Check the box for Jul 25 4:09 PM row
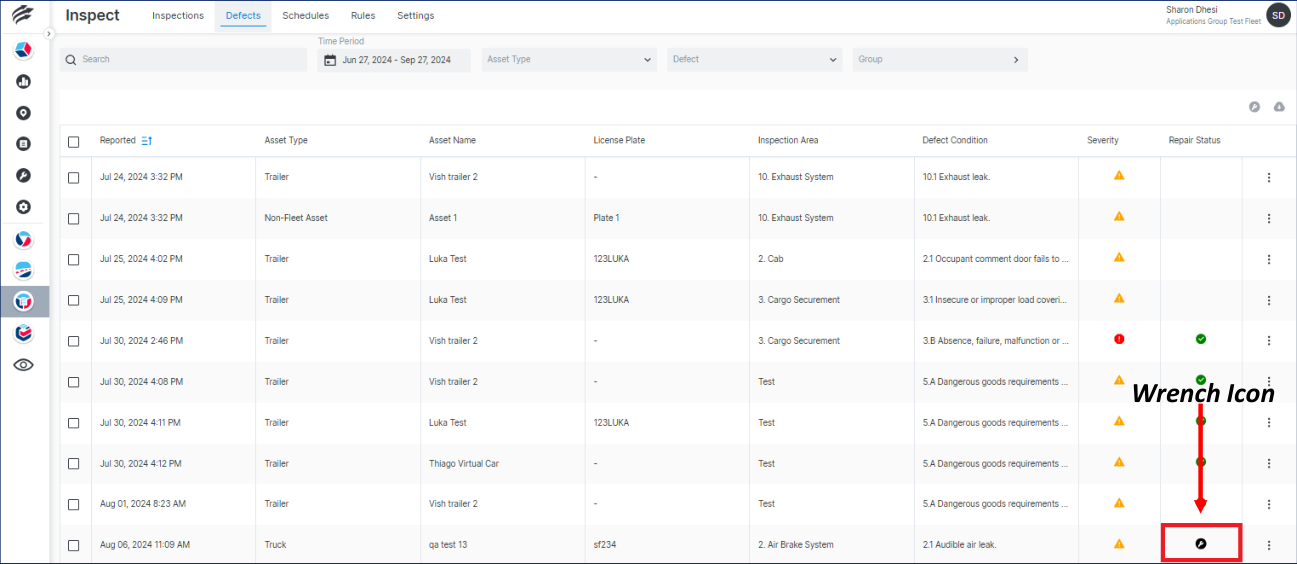The width and height of the screenshot is (1297, 564). (x=74, y=300)
